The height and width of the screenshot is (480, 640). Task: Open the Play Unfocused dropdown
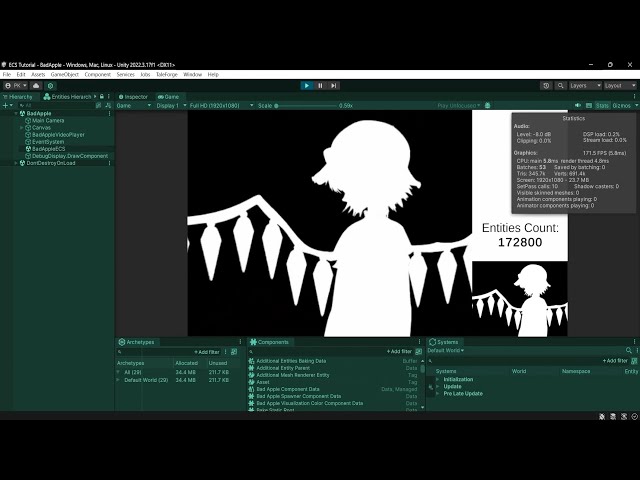click(x=458, y=106)
